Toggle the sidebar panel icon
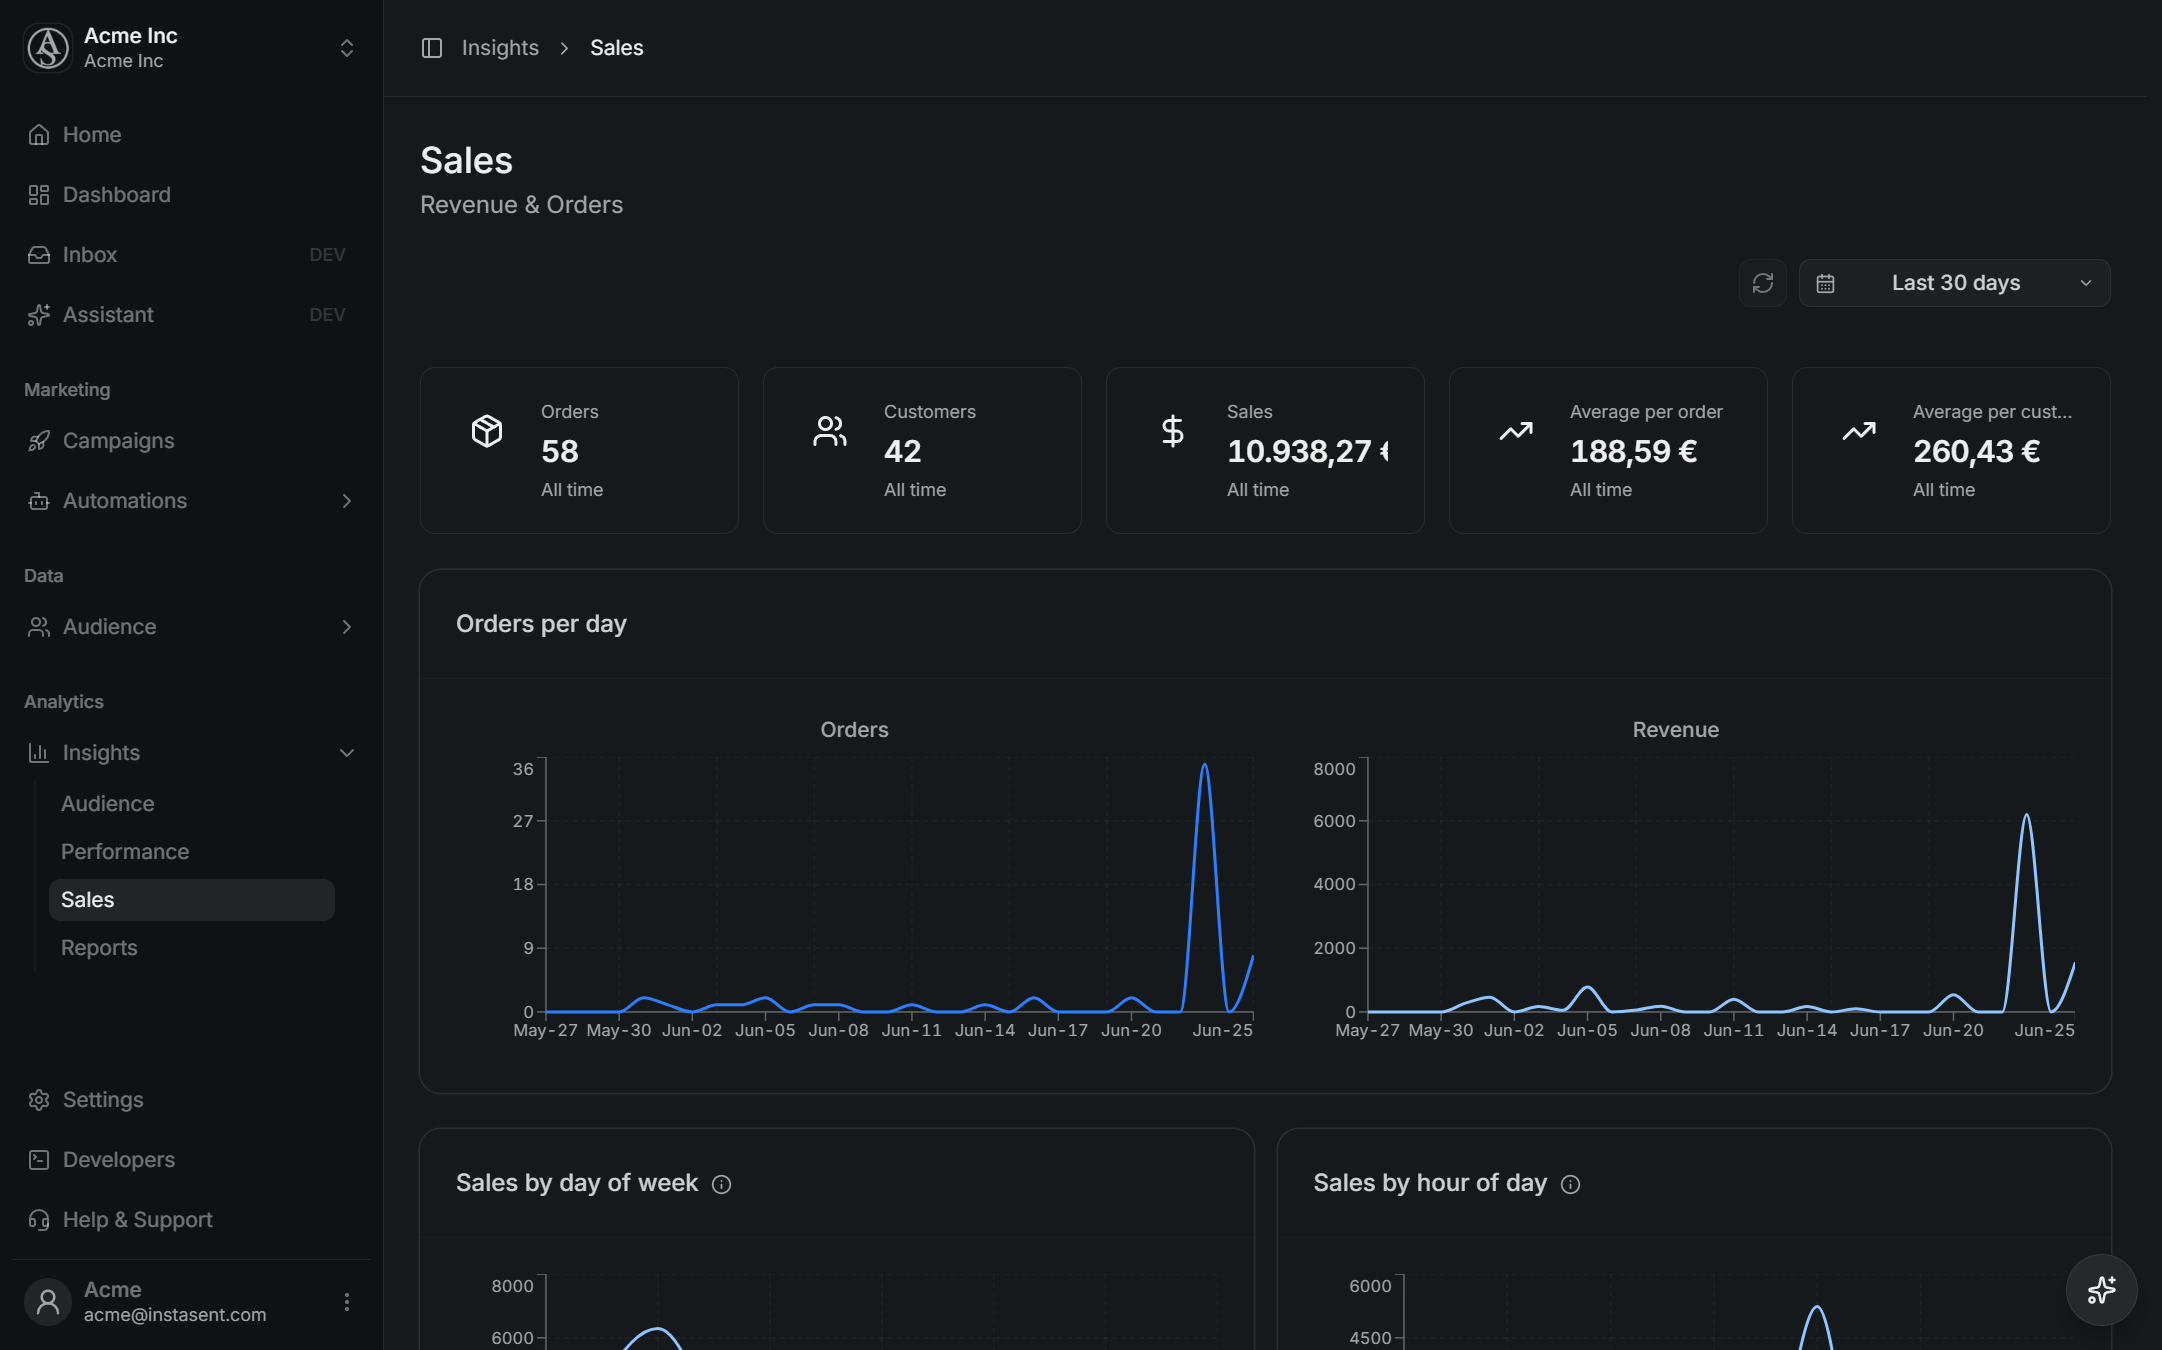 [432, 48]
